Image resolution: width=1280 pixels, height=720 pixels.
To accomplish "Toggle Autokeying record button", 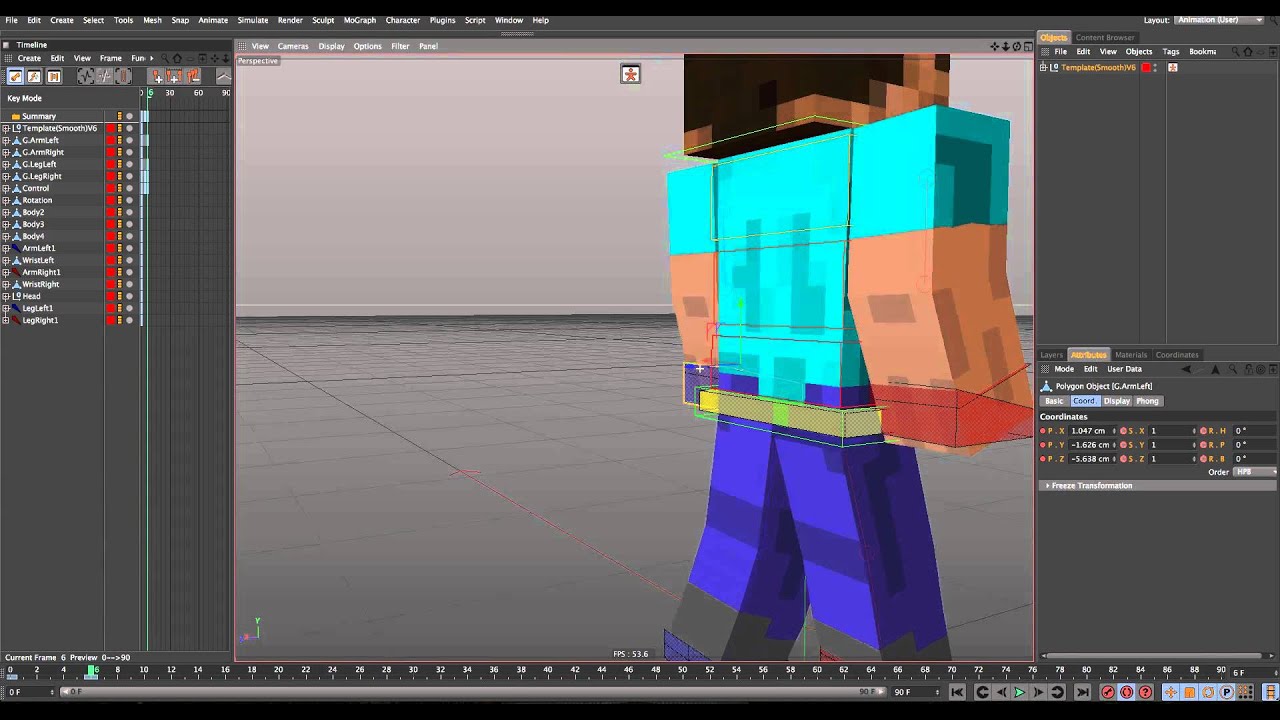I will point(1126,692).
